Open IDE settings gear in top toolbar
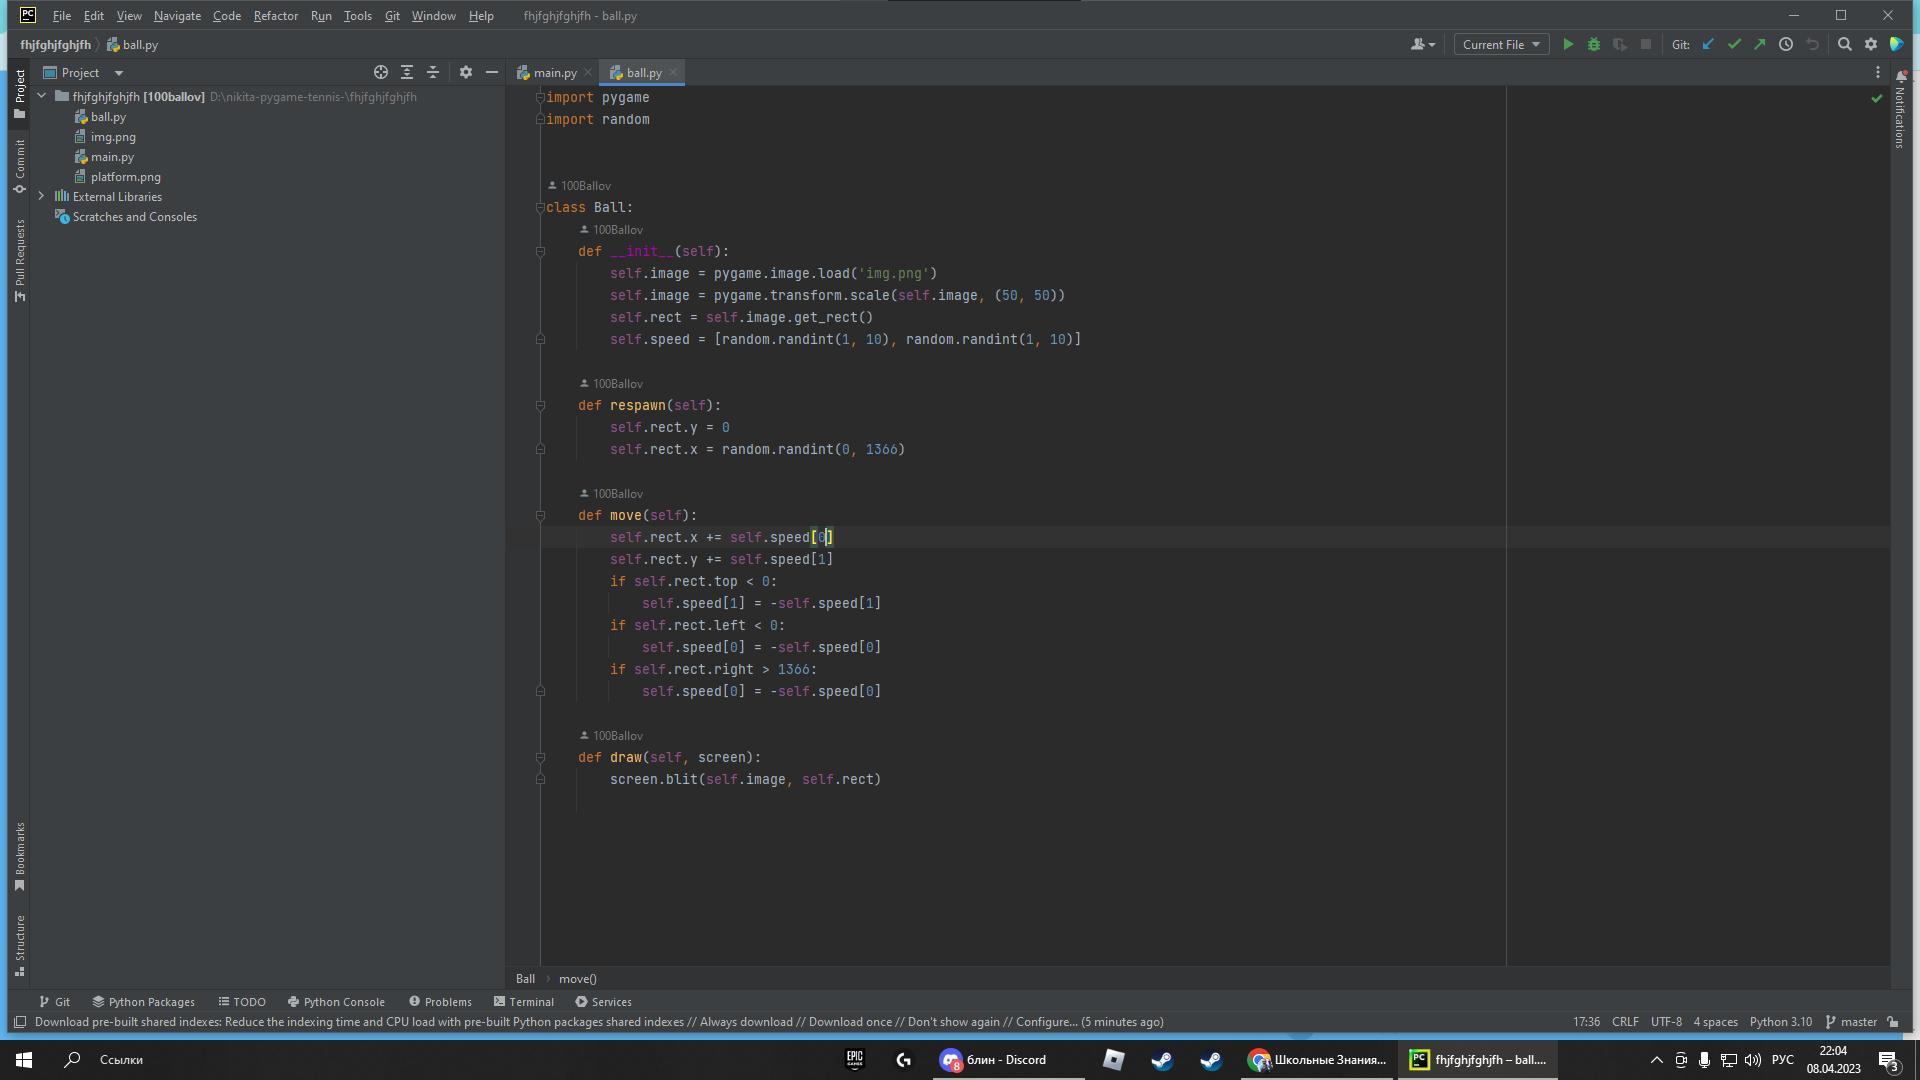The height and width of the screenshot is (1080, 1920). coord(1871,44)
